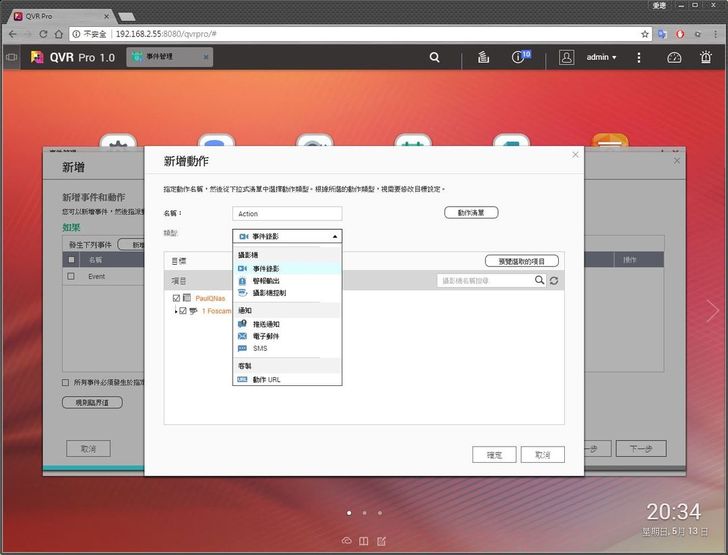The image size is (728, 555).
Task: Expand the 1 Foscam tree node arrow
Action: 175,311
